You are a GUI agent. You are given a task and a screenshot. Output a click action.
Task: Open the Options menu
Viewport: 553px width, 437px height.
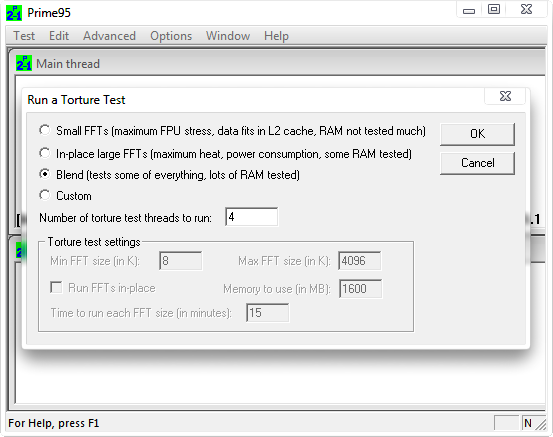pos(171,36)
